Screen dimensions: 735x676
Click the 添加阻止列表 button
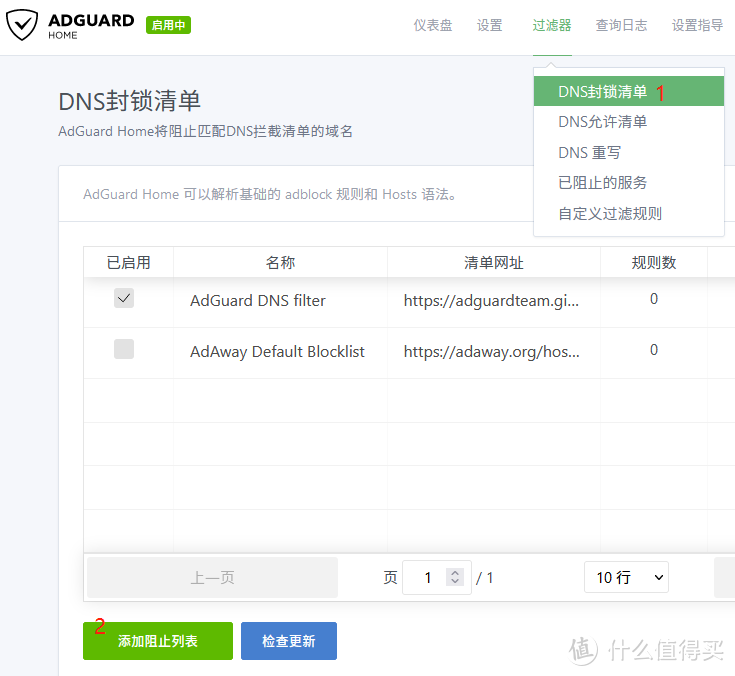(158, 641)
